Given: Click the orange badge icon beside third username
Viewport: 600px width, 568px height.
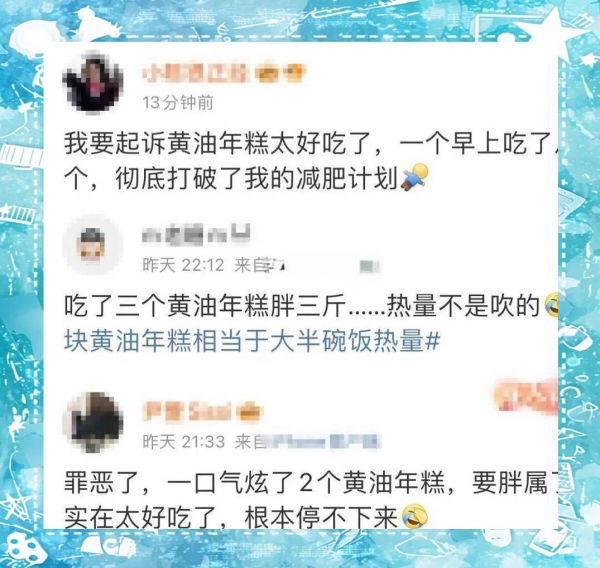Looking at the screenshot, I should click(249, 412).
